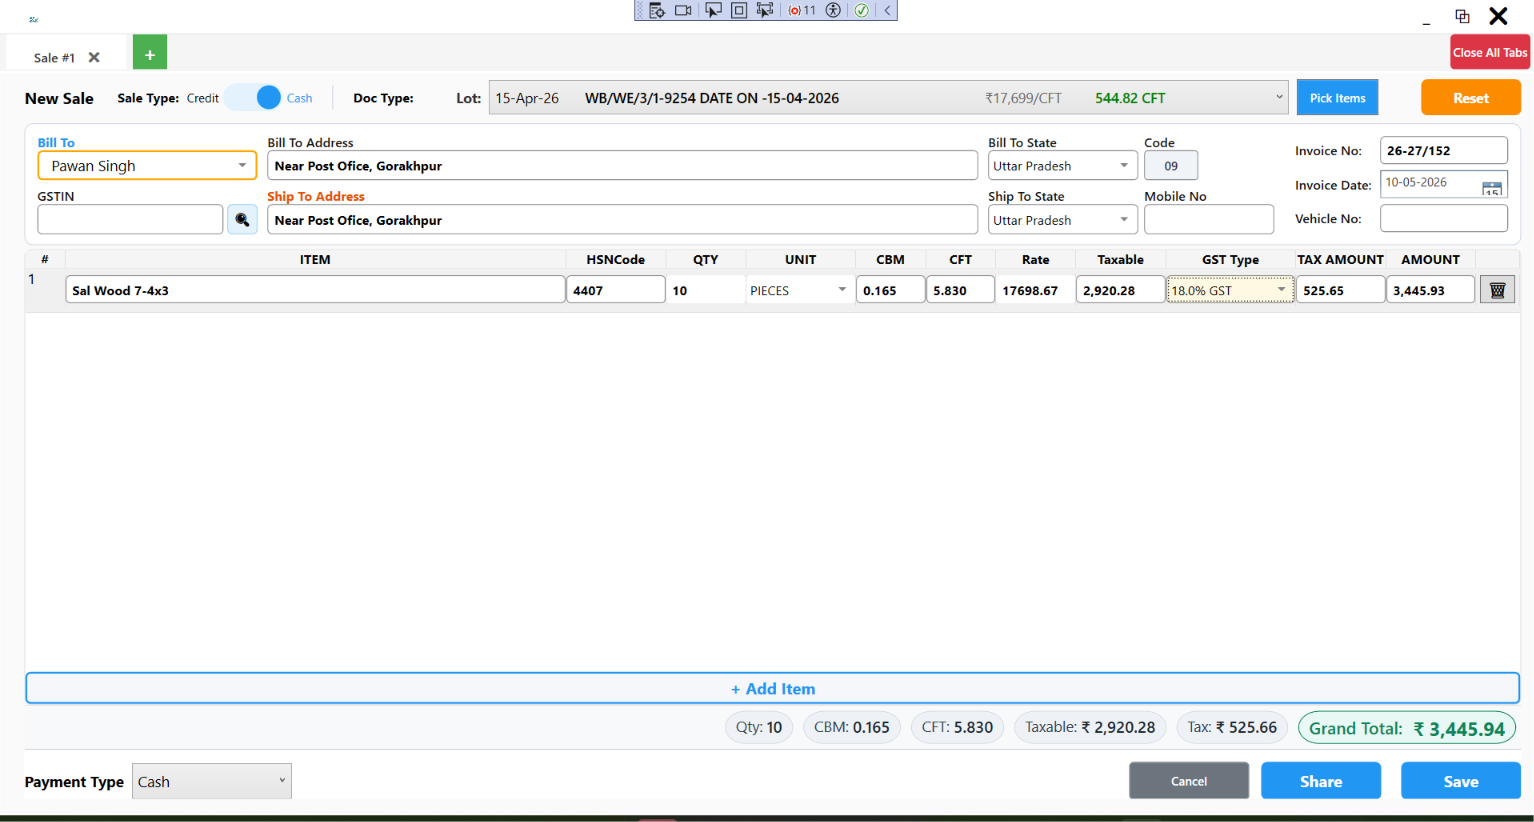Viewport: 1534px width, 822px height.
Task: Click the accessibility person icon in the toolbar
Action: pyautogui.click(x=833, y=10)
